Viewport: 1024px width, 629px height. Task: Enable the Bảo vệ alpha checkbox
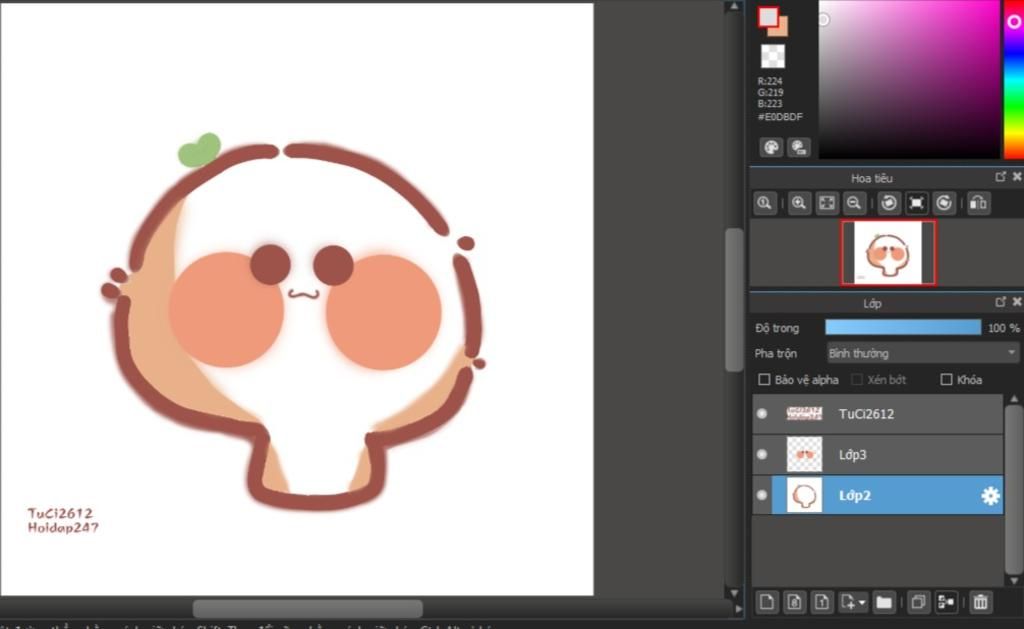point(764,379)
